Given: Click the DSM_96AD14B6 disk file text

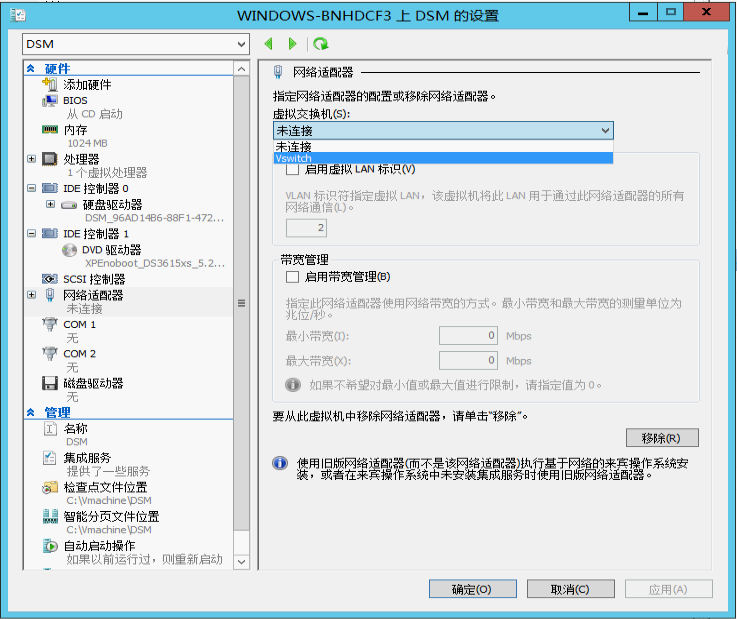Looking at the screenshot, I should click(155, 218).
